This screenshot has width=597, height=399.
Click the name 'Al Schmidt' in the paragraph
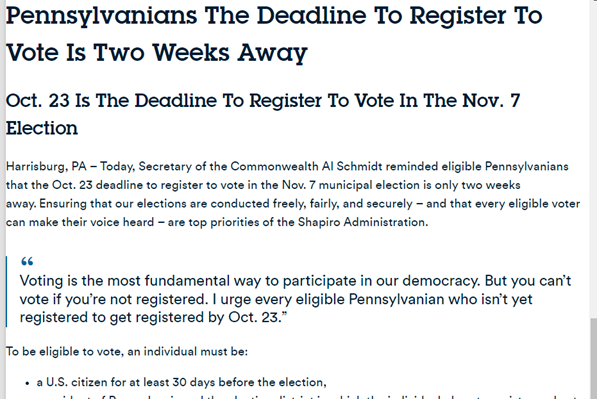pos(352,167)
